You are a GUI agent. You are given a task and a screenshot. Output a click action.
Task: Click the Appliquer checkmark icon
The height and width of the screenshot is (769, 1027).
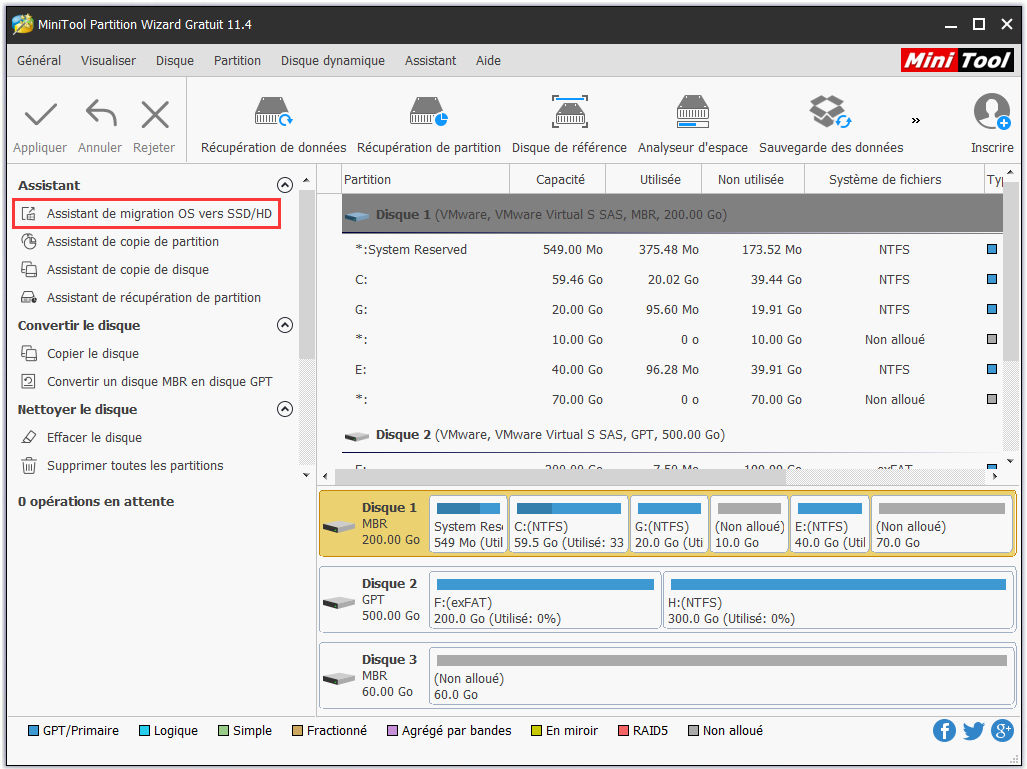41,115
